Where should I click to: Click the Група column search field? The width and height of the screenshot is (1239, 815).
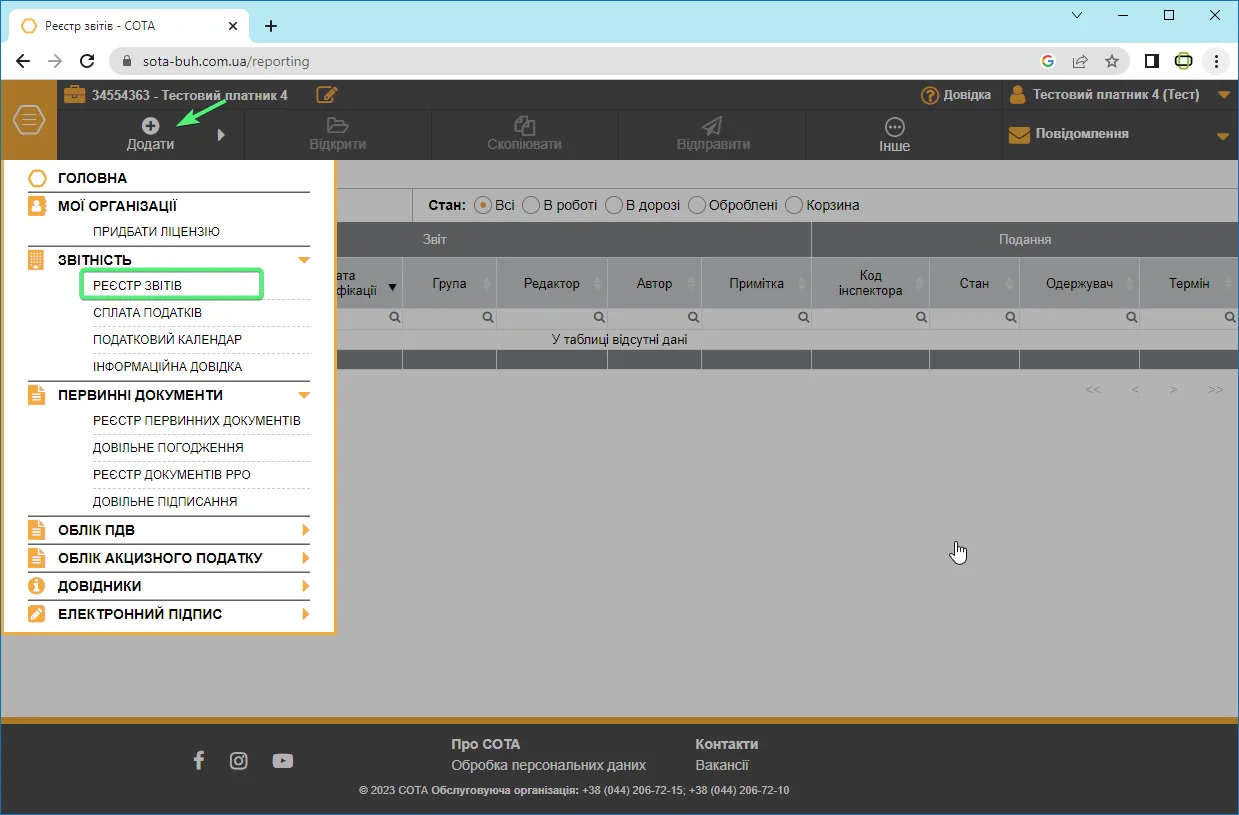(x=450, y=317)
